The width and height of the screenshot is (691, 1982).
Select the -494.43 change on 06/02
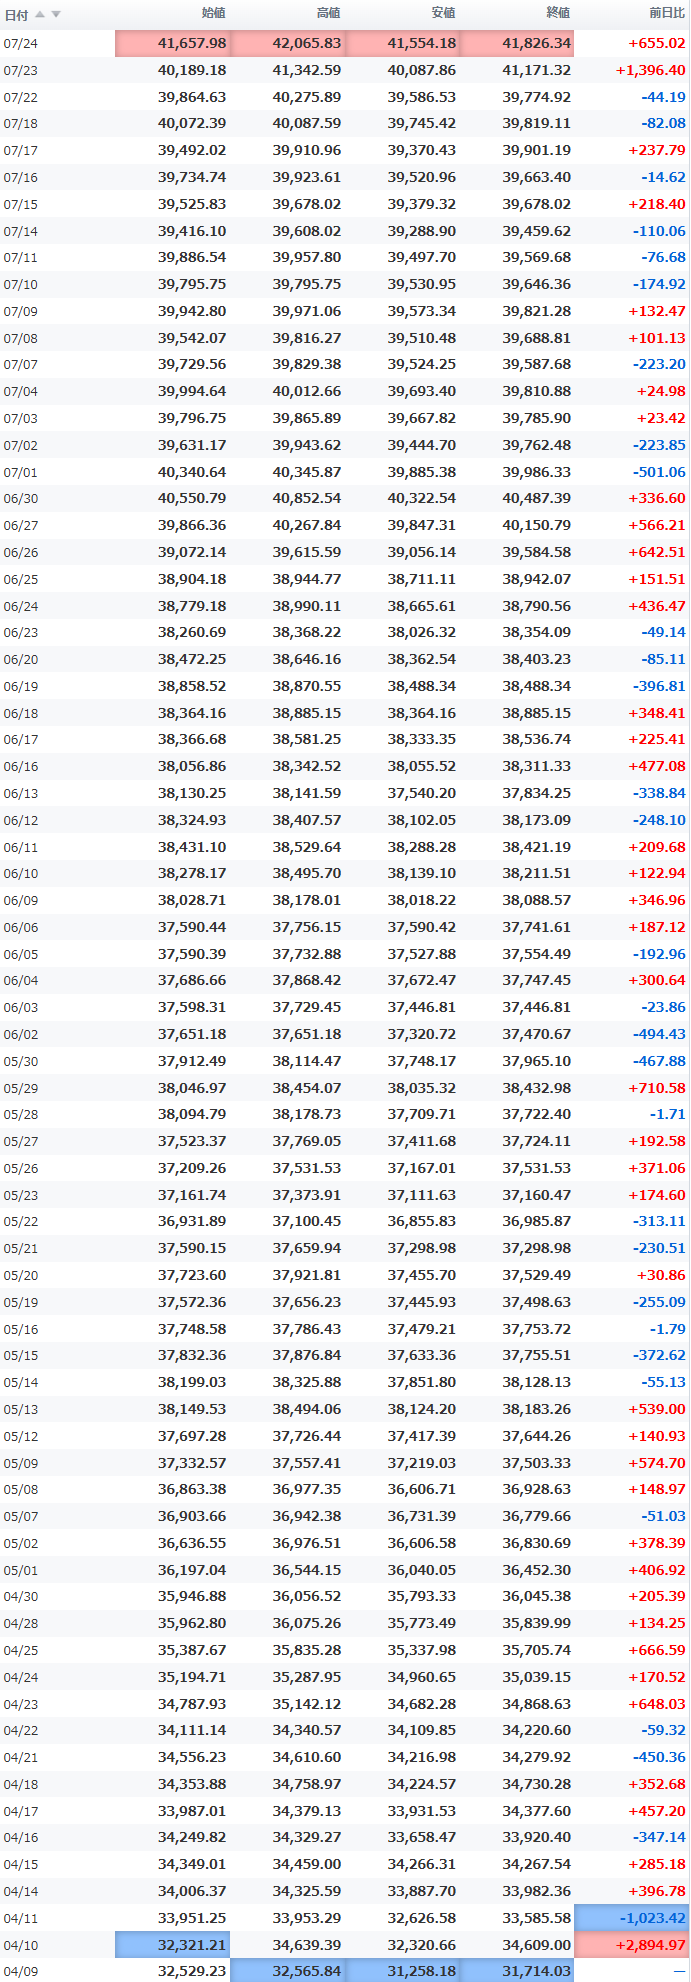tap(660, 1034)
